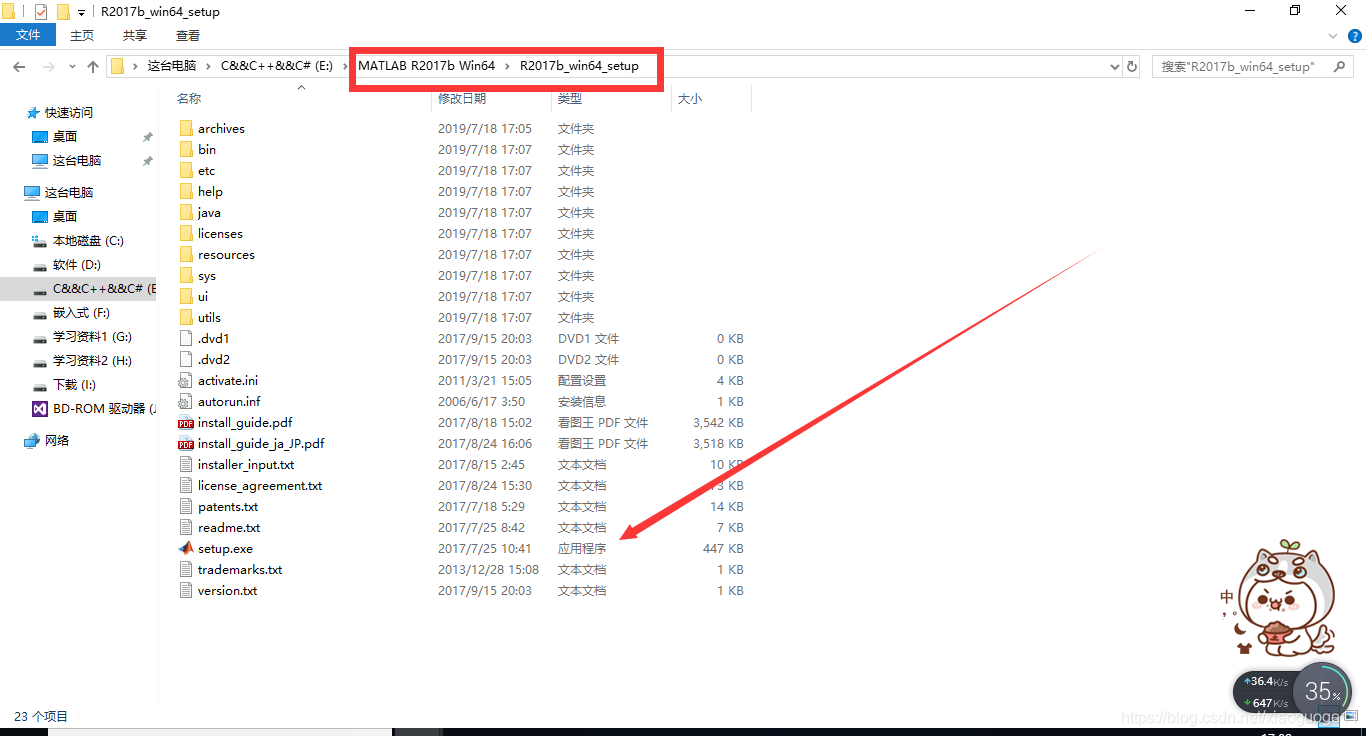Image resolution: width=1366 pixels, height=736 pixels.
Task: Click C&&C++&&C# (E:) breadcrumb segment
Action: click(276, 66)
